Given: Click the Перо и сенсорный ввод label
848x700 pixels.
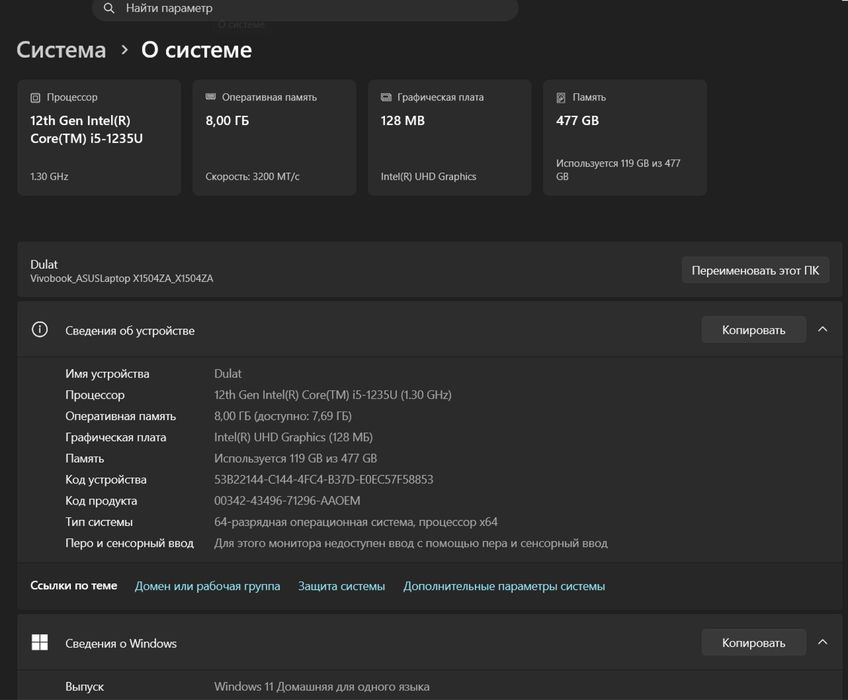Looking at the screenshot, I should [129, 543].
